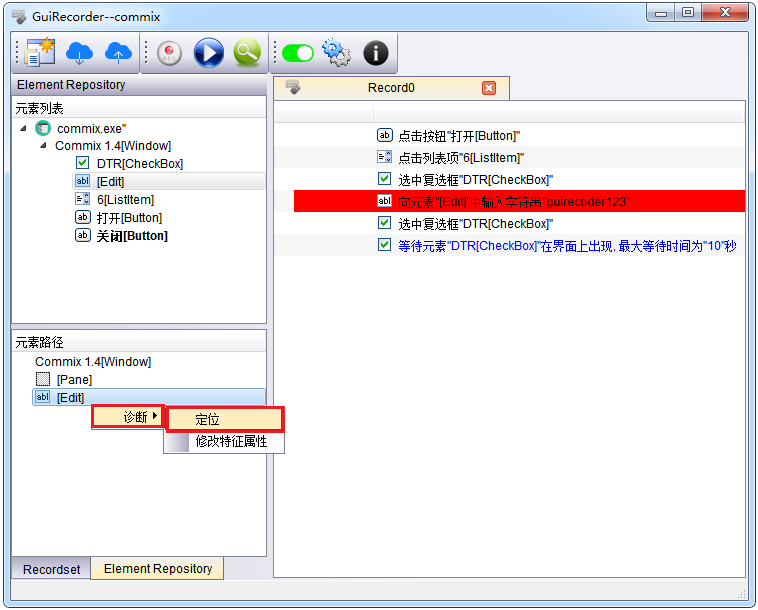The width and height of the screenshot is (758, 610).
Task: Select 打开[Button] in element list
Action: (129, 218)
